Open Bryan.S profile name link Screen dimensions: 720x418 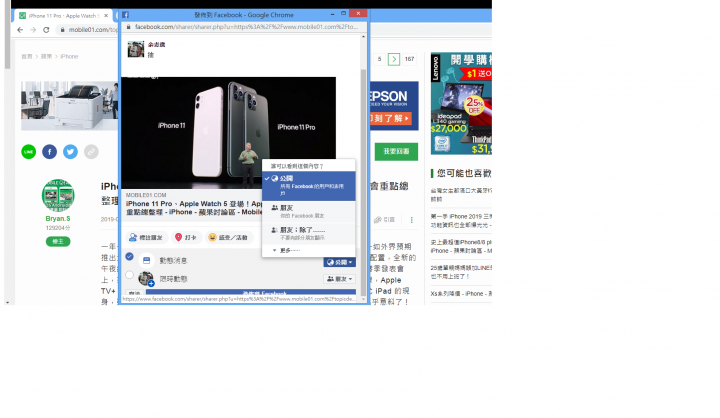click(x=58, y=219)
